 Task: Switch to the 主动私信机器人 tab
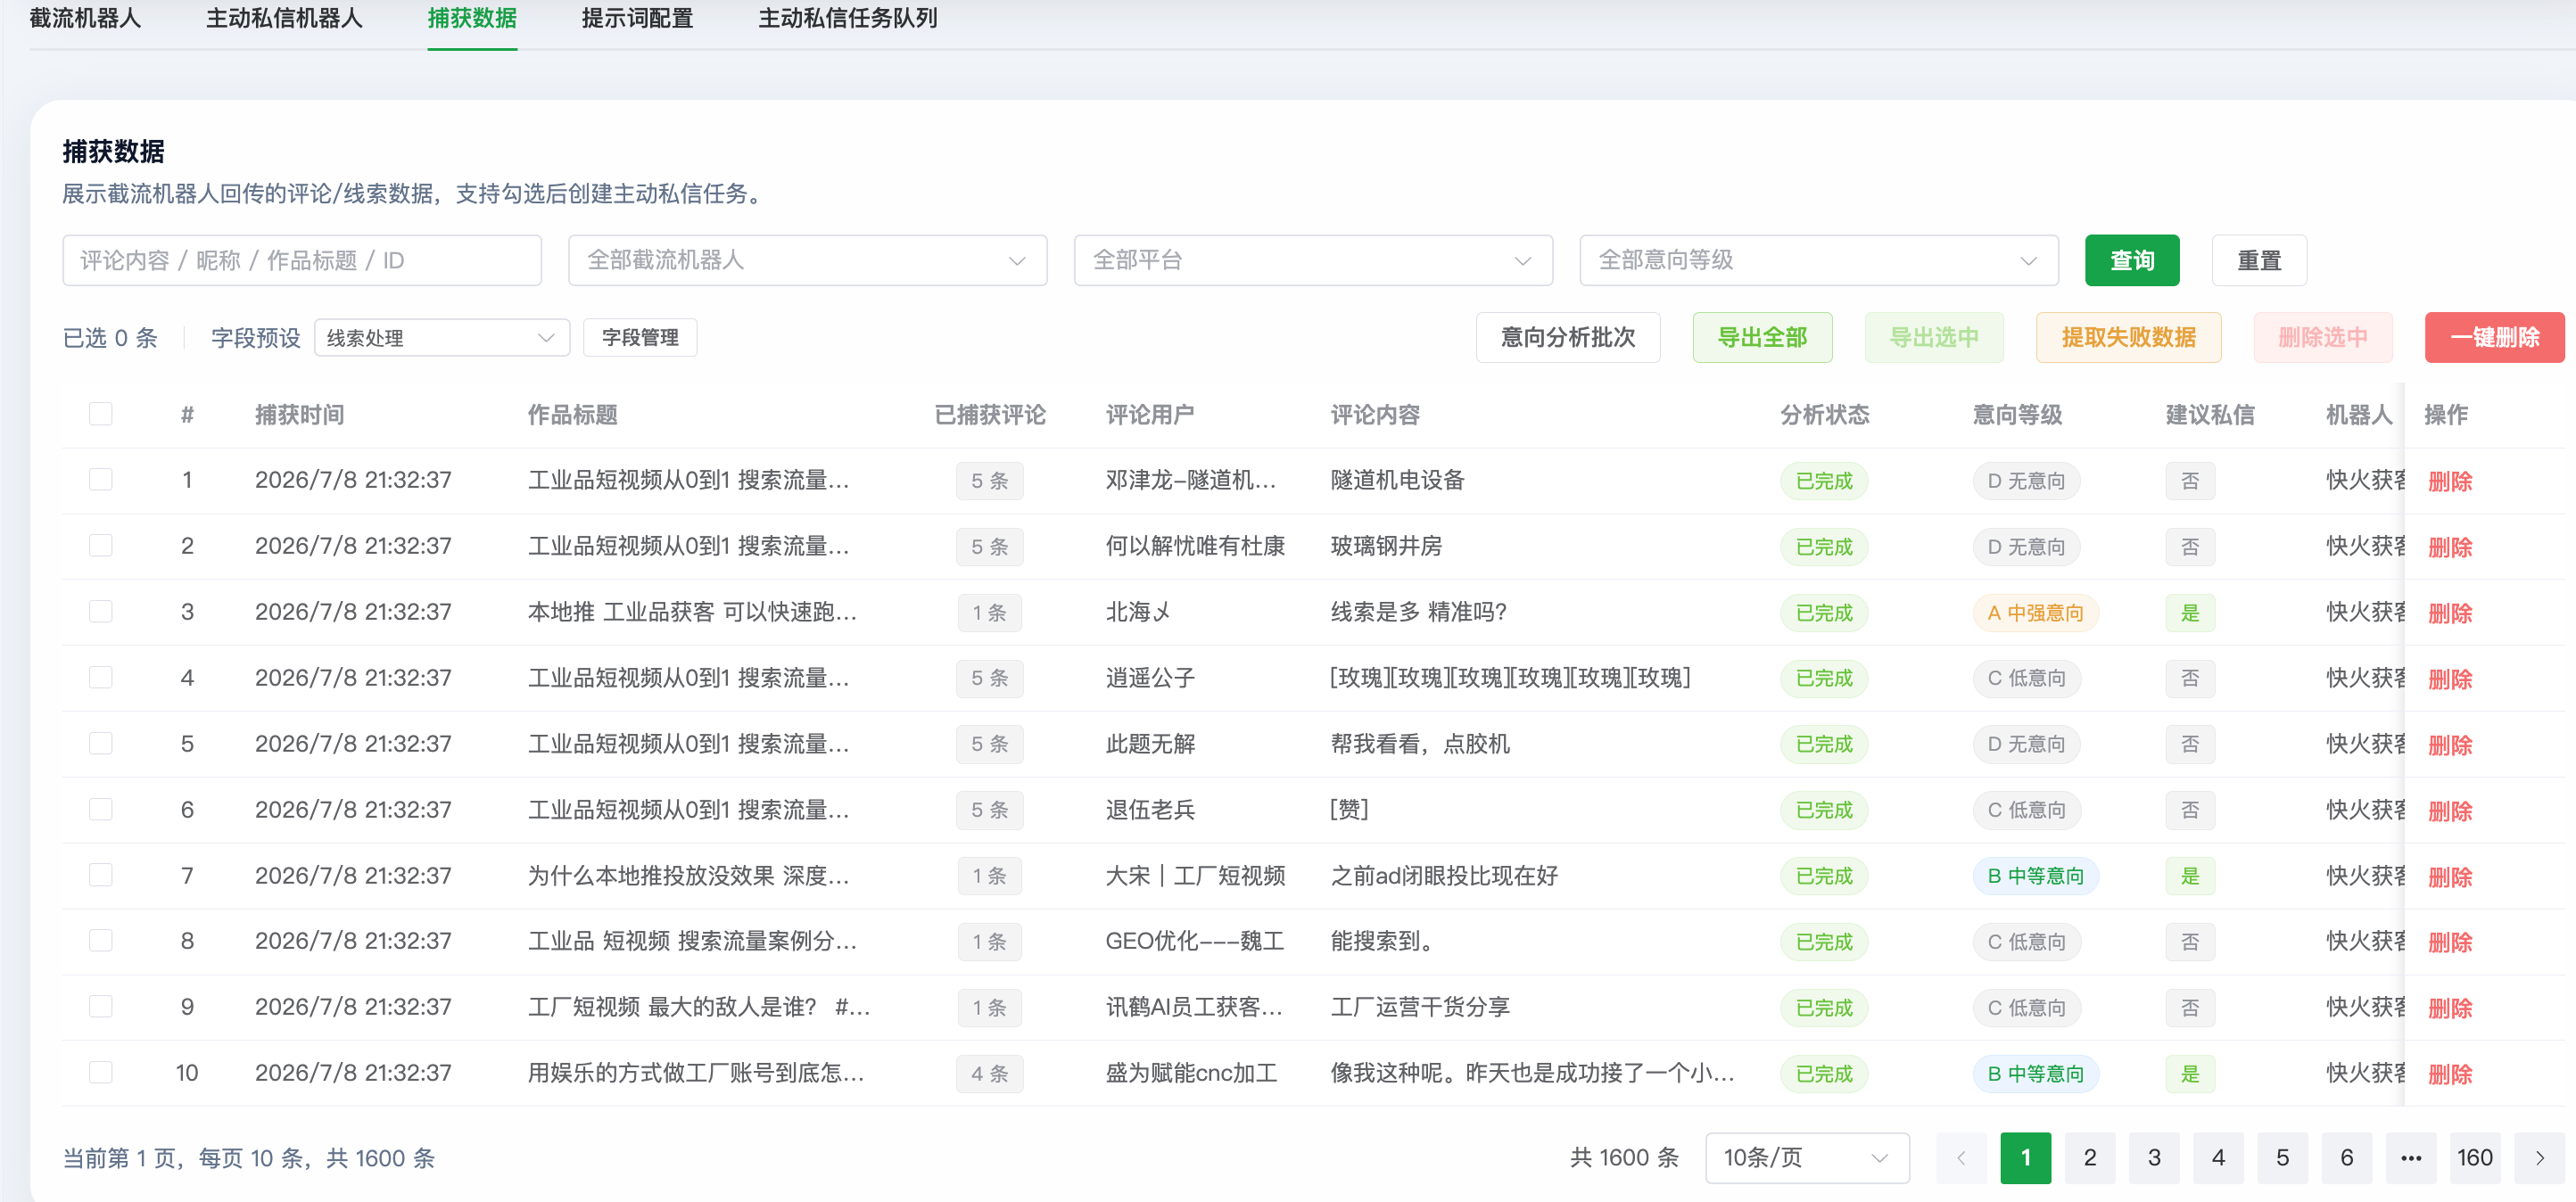tap(284, 18)
